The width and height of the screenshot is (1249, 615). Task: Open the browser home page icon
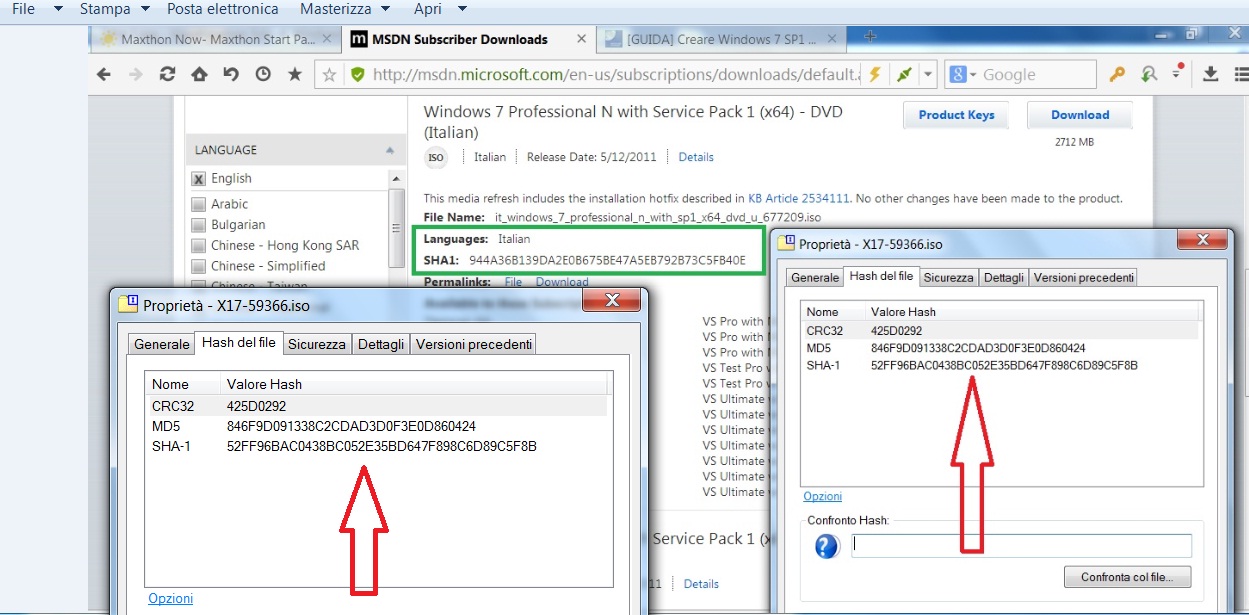[x=199, y=74]
